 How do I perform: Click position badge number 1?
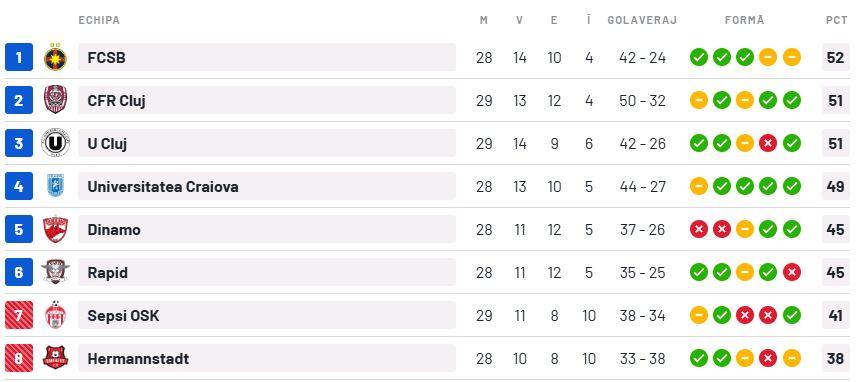(19, 57)
